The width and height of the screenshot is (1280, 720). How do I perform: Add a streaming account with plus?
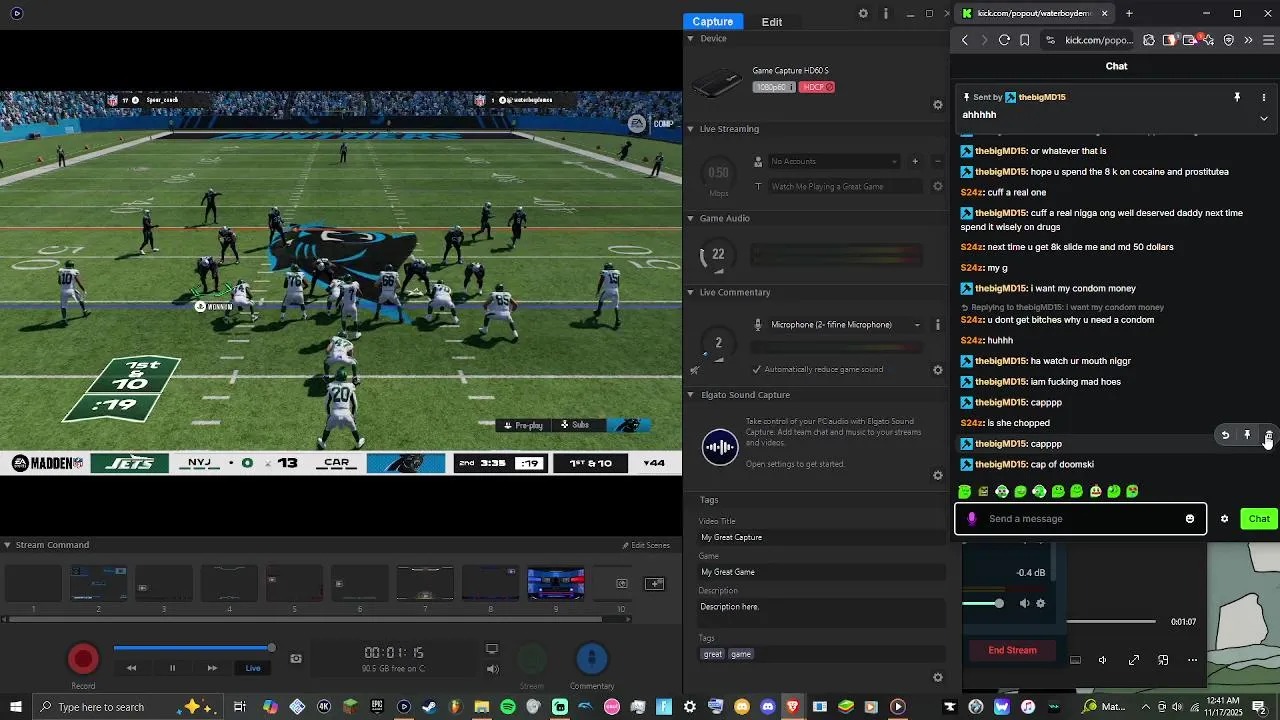tap(915, 161)
